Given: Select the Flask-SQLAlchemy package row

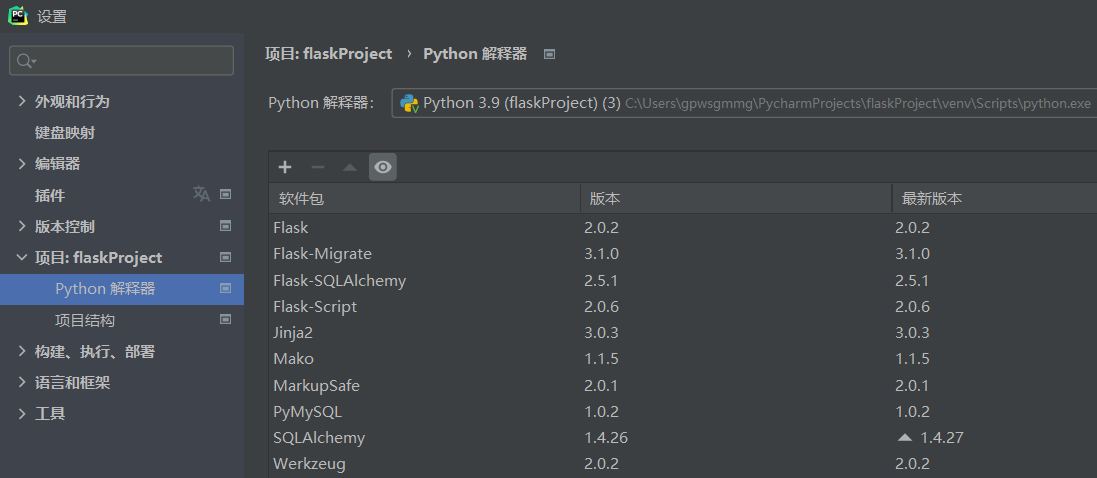Looking at the screenshot, I should pyautogui.click(x=683, y=281).
